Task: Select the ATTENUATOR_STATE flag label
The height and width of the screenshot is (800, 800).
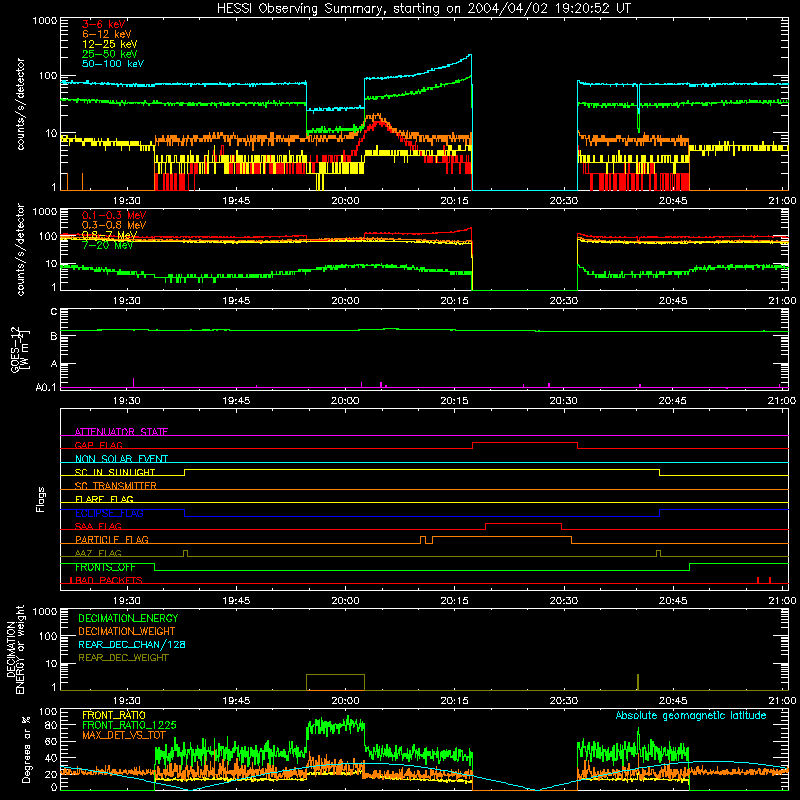Action: (121, 432)
